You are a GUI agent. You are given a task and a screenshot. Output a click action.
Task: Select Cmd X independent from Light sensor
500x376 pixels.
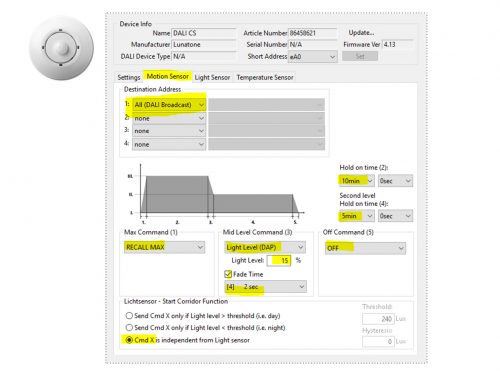point(129,340)
